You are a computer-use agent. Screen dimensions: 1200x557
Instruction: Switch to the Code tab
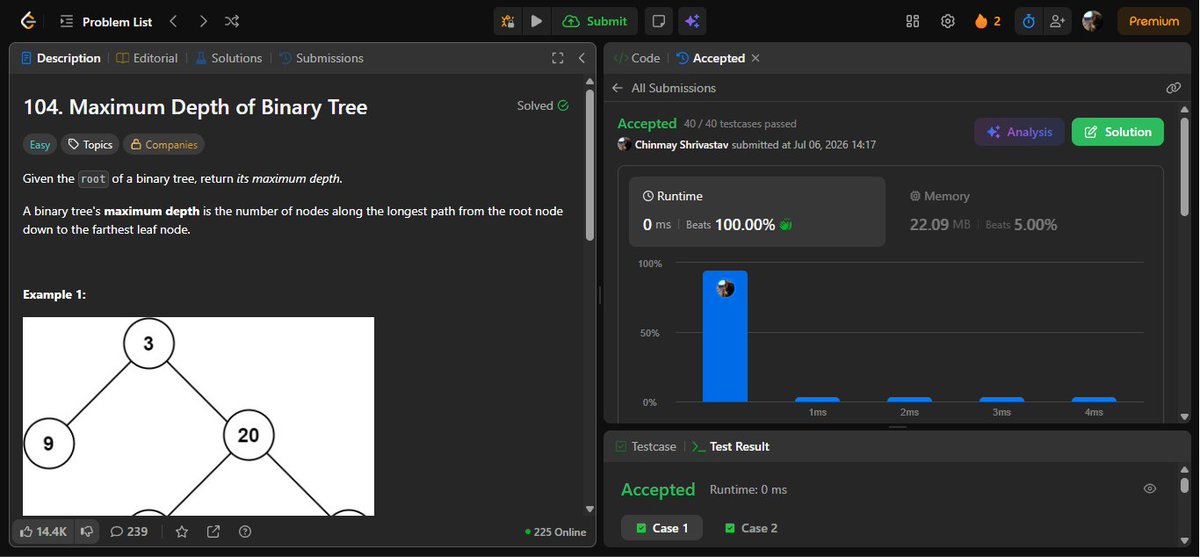coord(636,58)
